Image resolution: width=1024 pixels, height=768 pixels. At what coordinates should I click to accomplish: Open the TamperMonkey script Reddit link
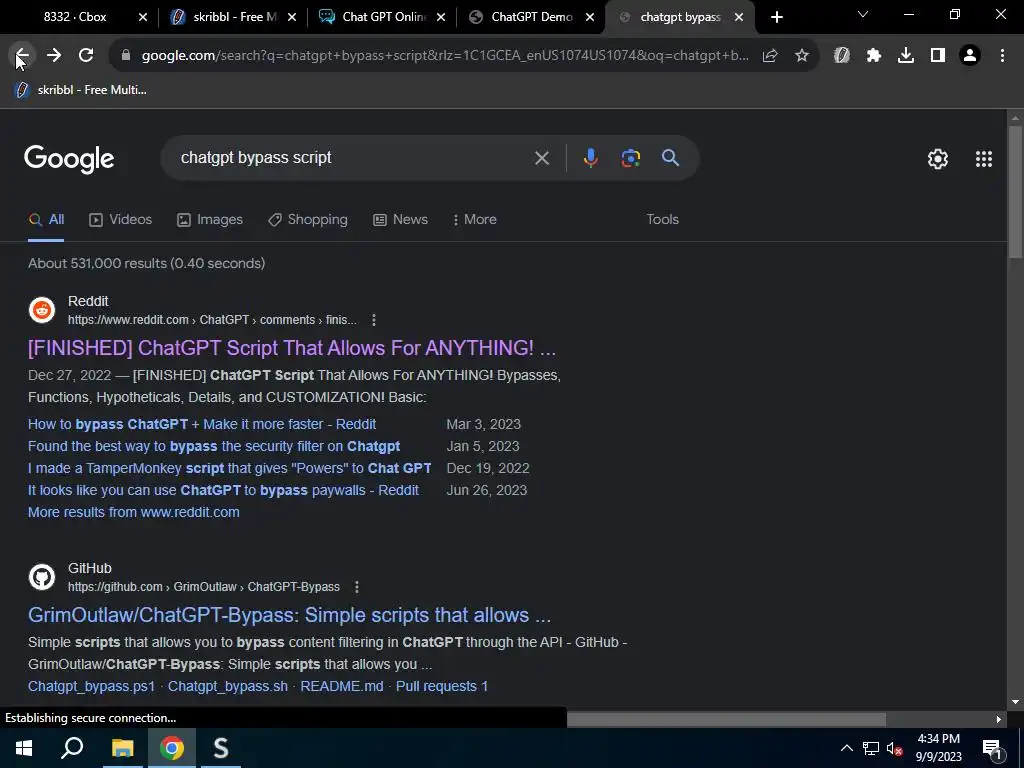coord(229,468)
